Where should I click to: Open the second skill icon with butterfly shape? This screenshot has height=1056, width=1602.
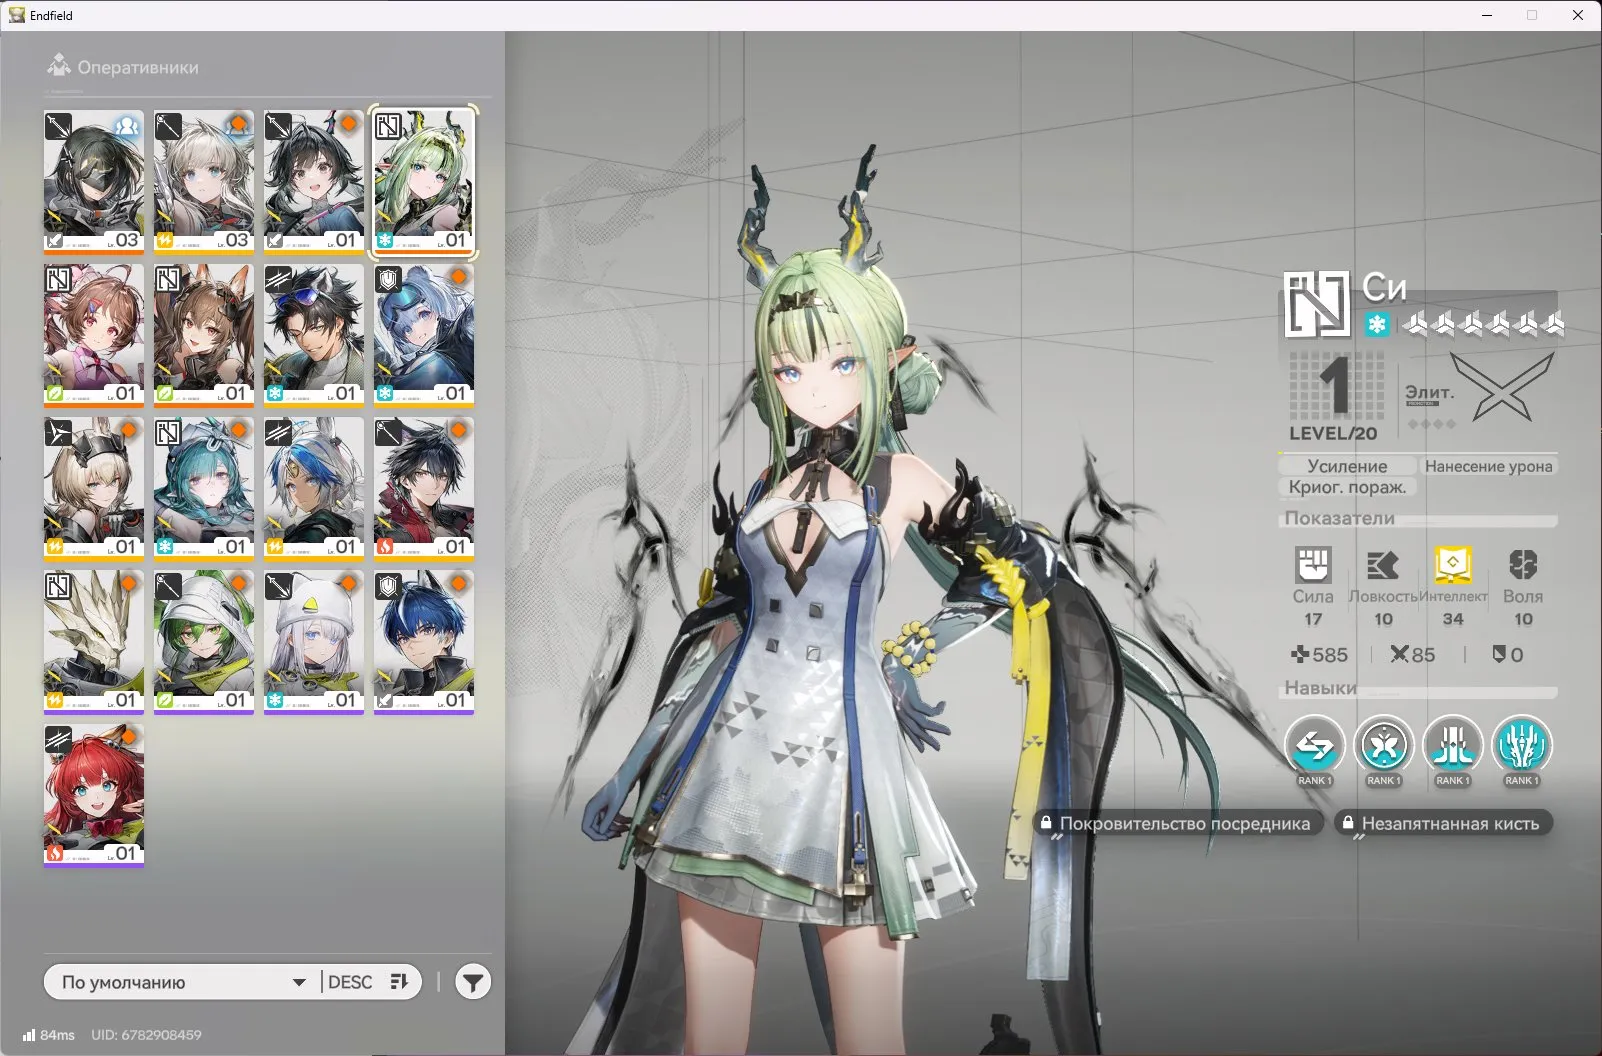1384,745
